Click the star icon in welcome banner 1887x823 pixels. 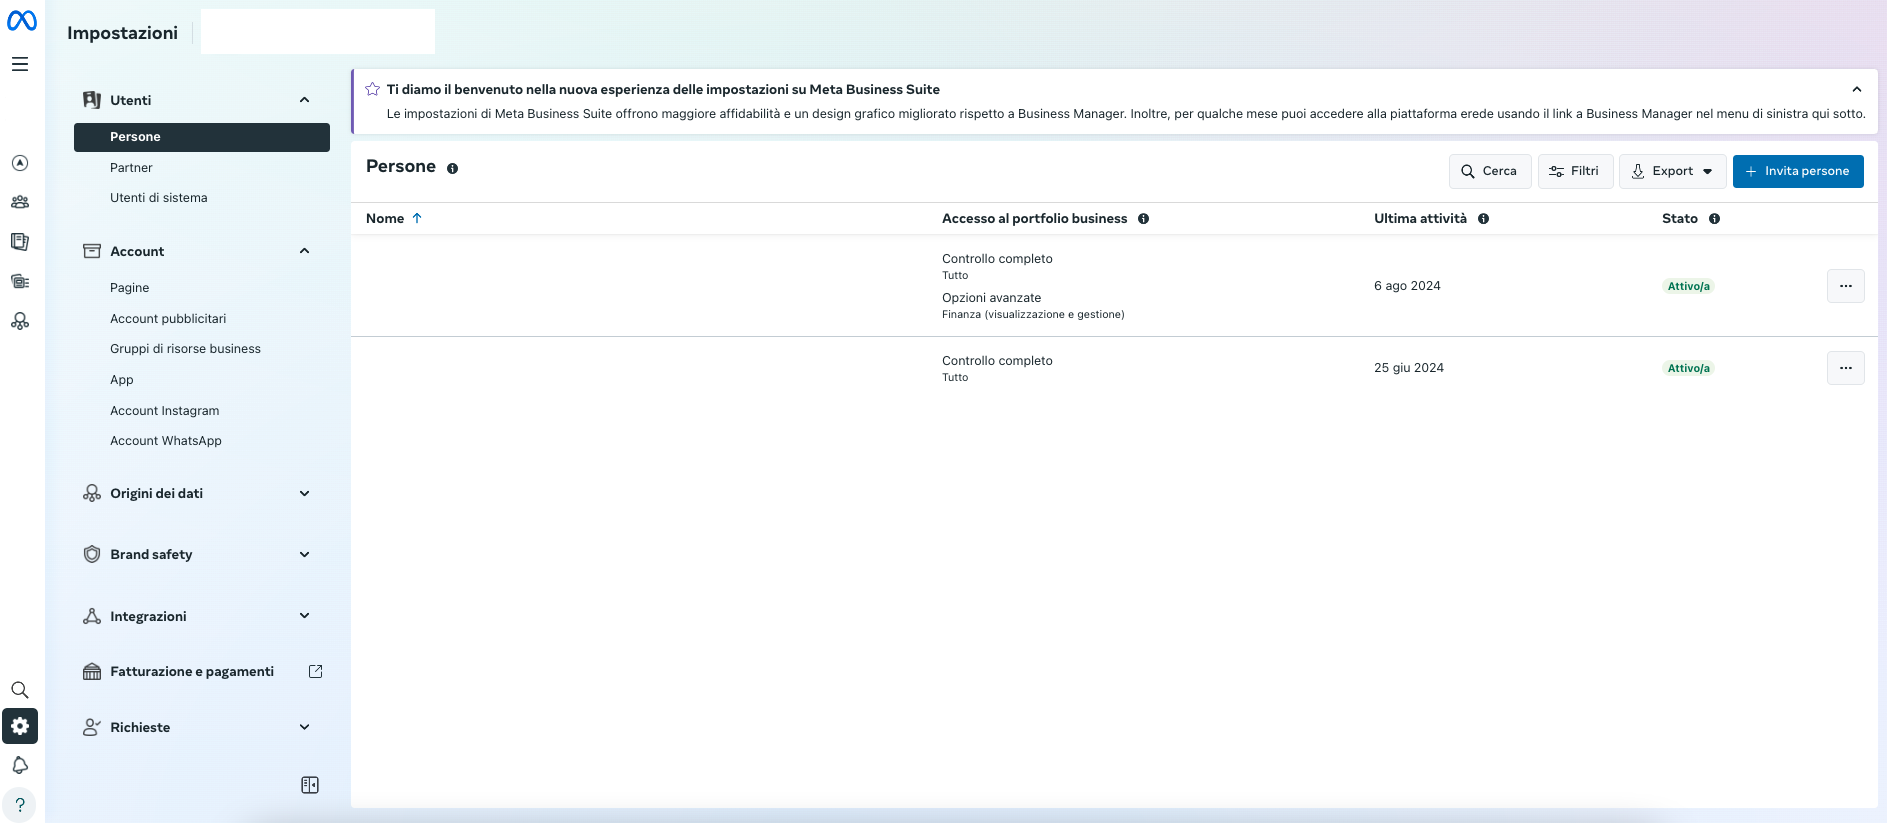[x=372, y=89]
